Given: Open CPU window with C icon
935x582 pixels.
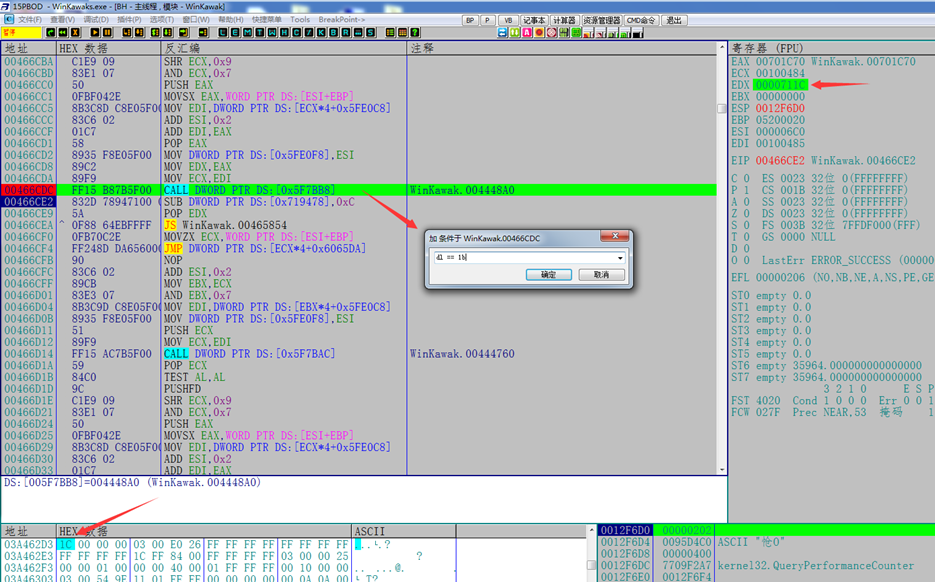Looking at the screenshot, I should (x=296, y=32).
